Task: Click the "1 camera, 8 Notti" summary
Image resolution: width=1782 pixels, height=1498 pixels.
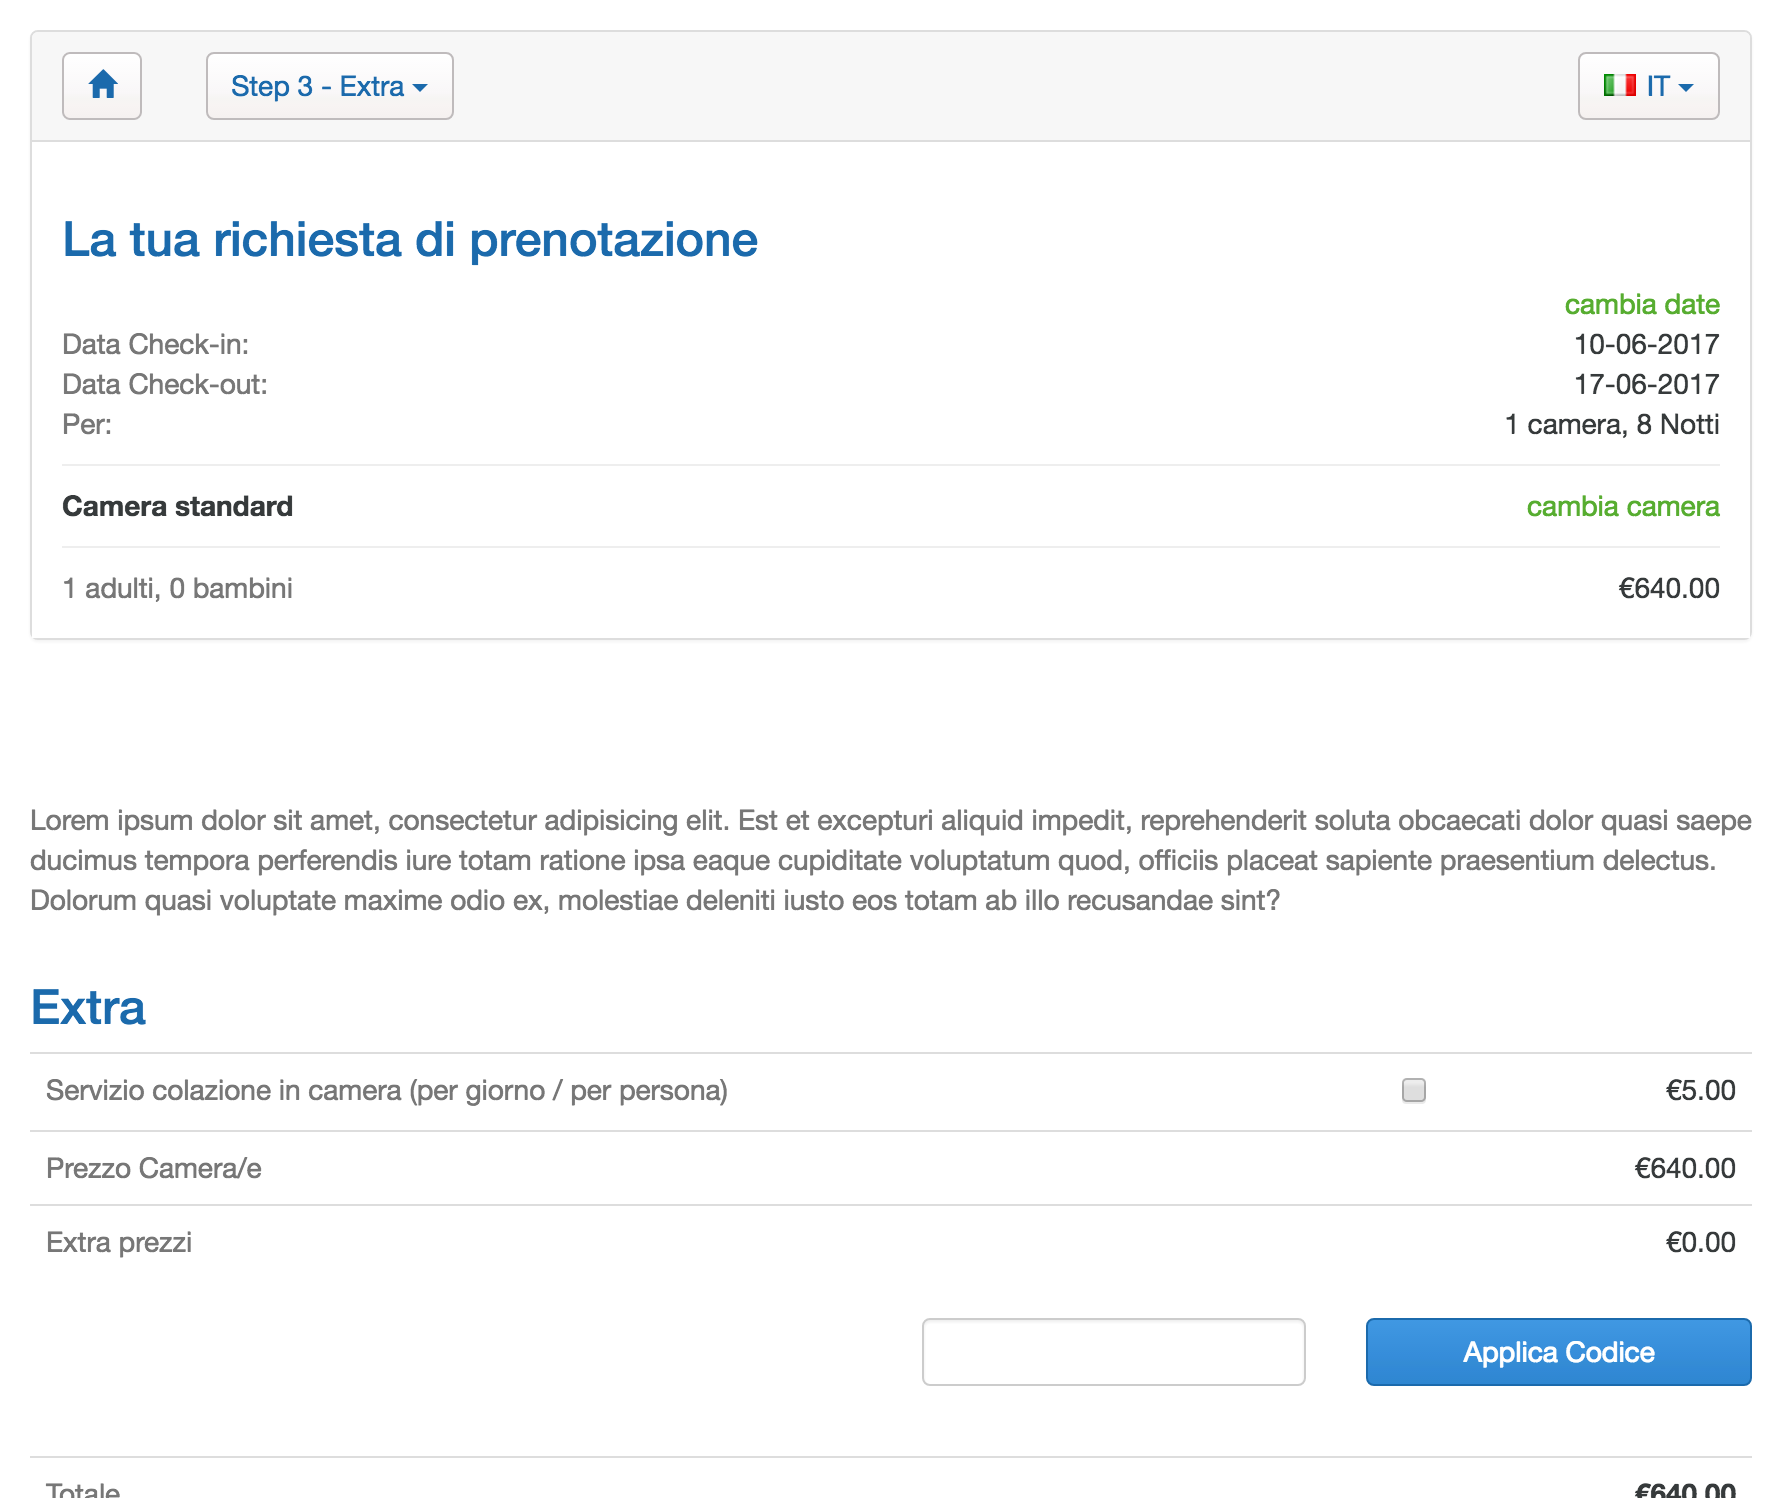Action: [1611, 424]
